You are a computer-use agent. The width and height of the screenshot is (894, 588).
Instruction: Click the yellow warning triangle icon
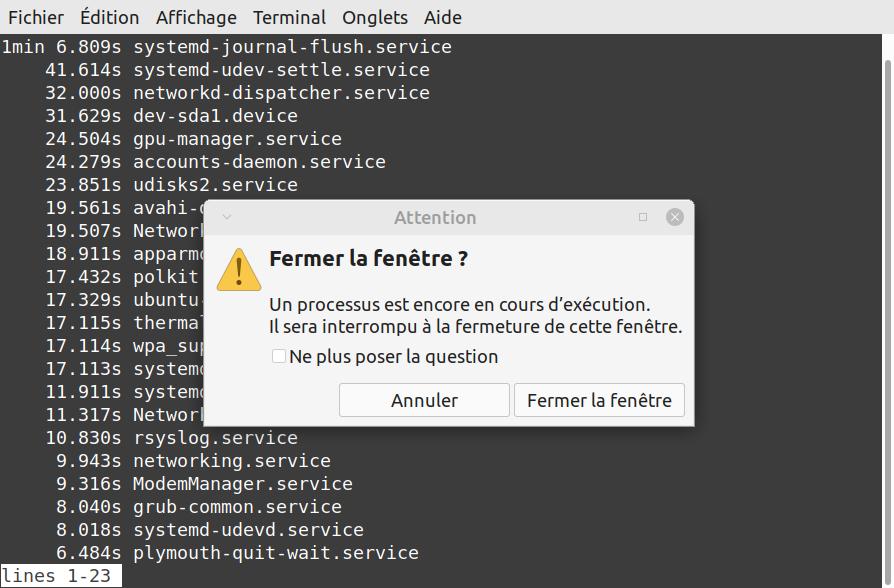tap(239, 269)
